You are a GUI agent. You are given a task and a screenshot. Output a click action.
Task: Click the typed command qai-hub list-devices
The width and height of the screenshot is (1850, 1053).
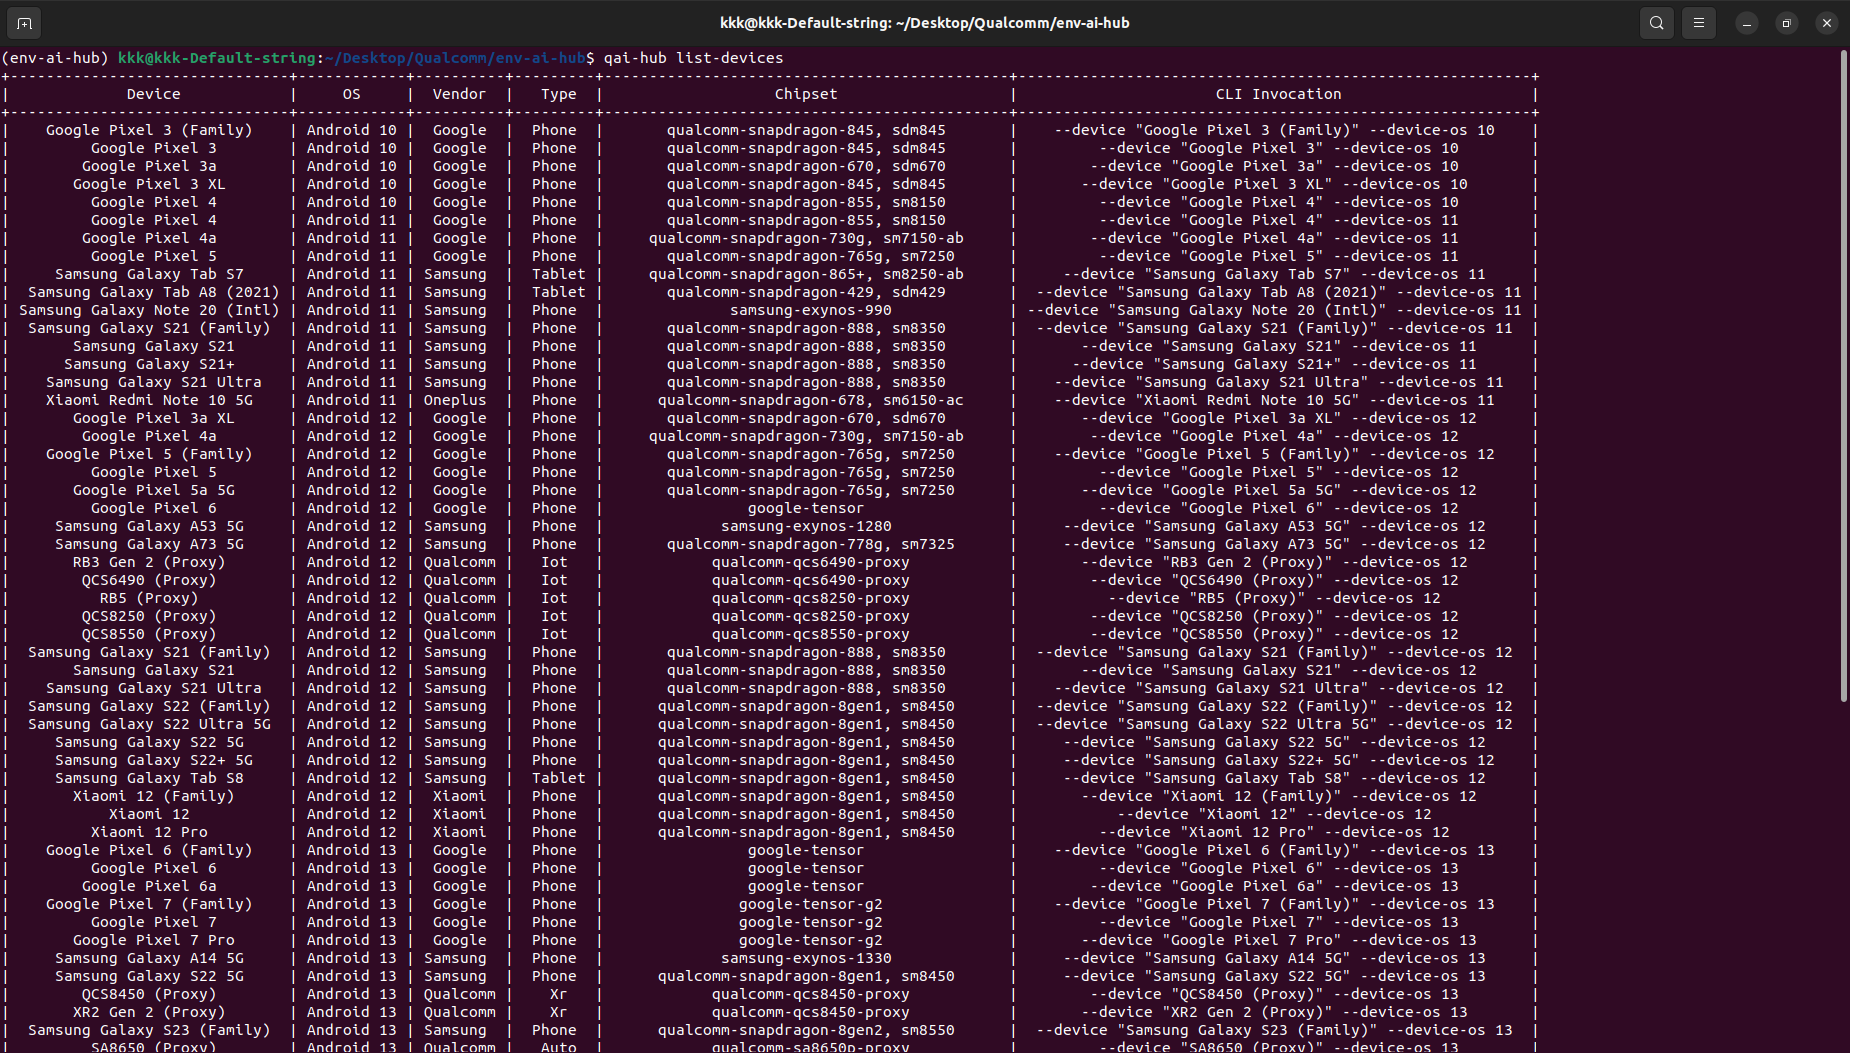(x=693, y=58)
